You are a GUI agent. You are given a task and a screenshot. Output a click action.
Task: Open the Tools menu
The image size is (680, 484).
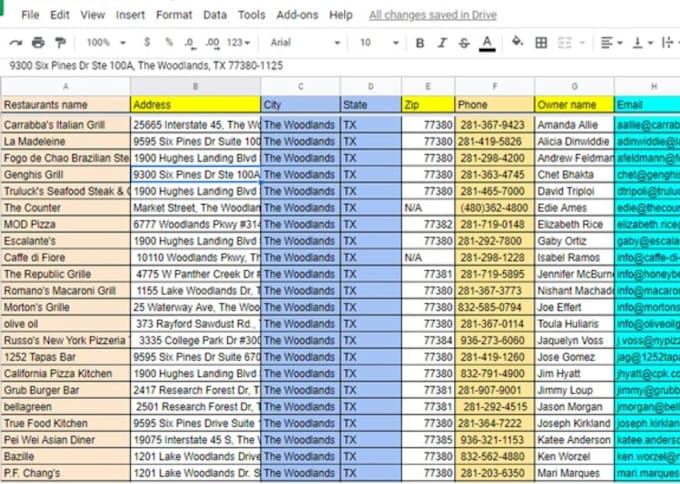(x=252, y=15)
